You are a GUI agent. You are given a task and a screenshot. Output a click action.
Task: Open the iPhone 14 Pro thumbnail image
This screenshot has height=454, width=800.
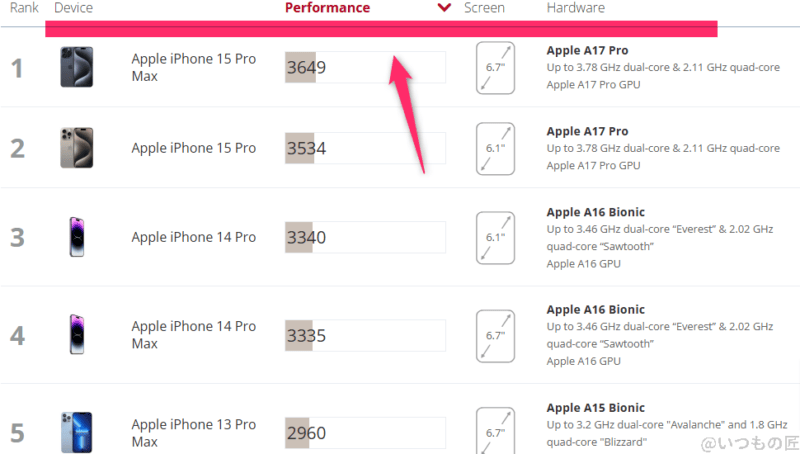tap(76, 238)
